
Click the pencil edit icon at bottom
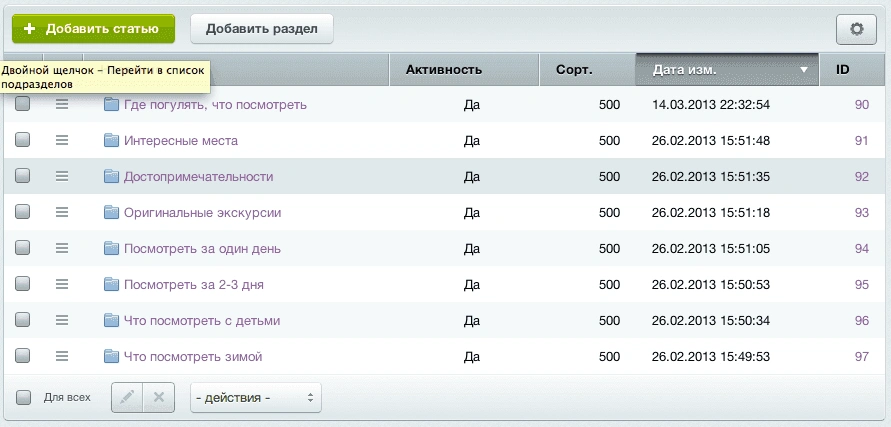coord(127,397)
